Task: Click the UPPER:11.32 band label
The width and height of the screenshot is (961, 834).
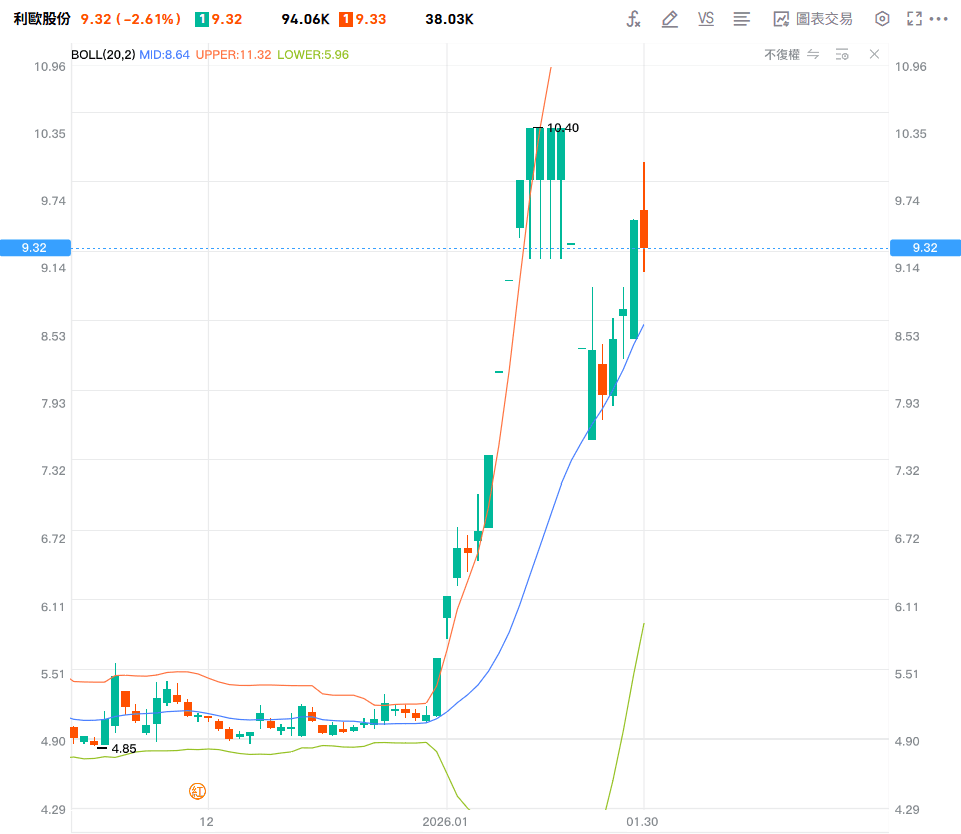Action: click(x=234, y=55)
